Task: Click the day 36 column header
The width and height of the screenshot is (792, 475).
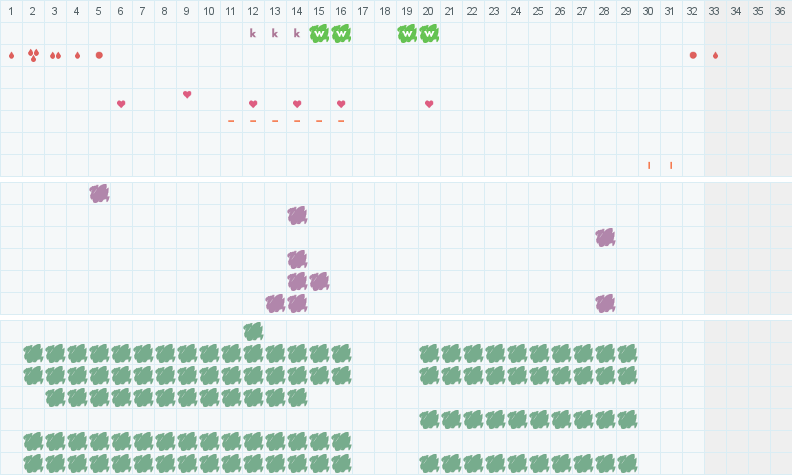Action: click(780, 10)
